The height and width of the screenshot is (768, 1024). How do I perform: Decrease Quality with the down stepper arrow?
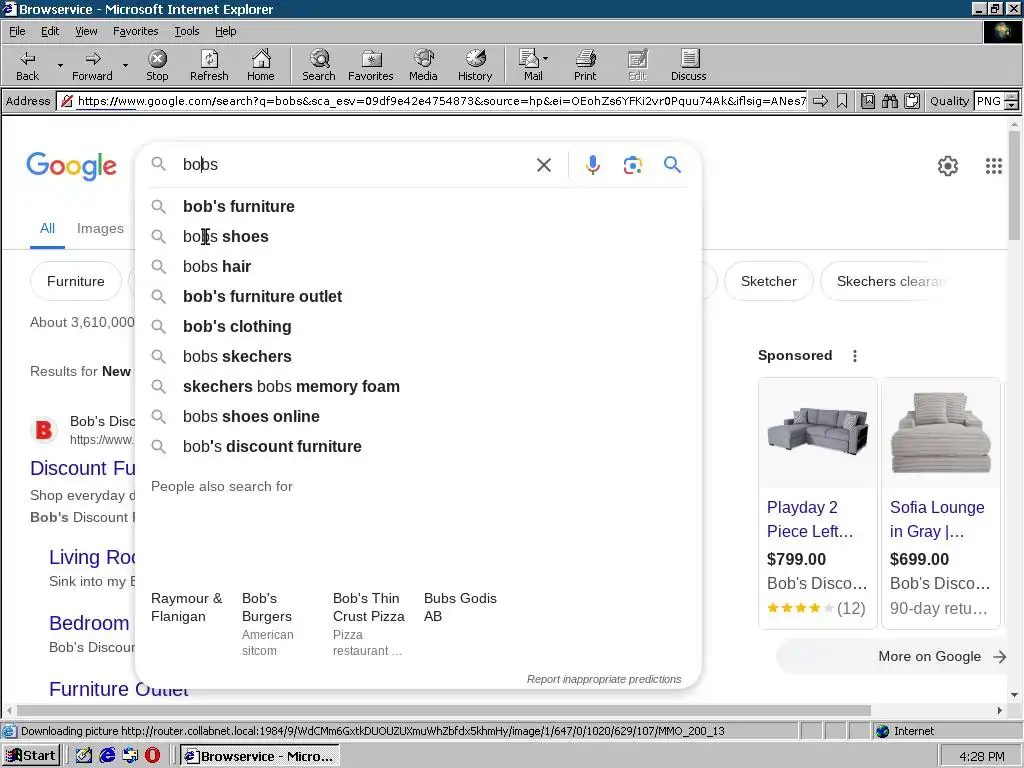[1012, 105]
